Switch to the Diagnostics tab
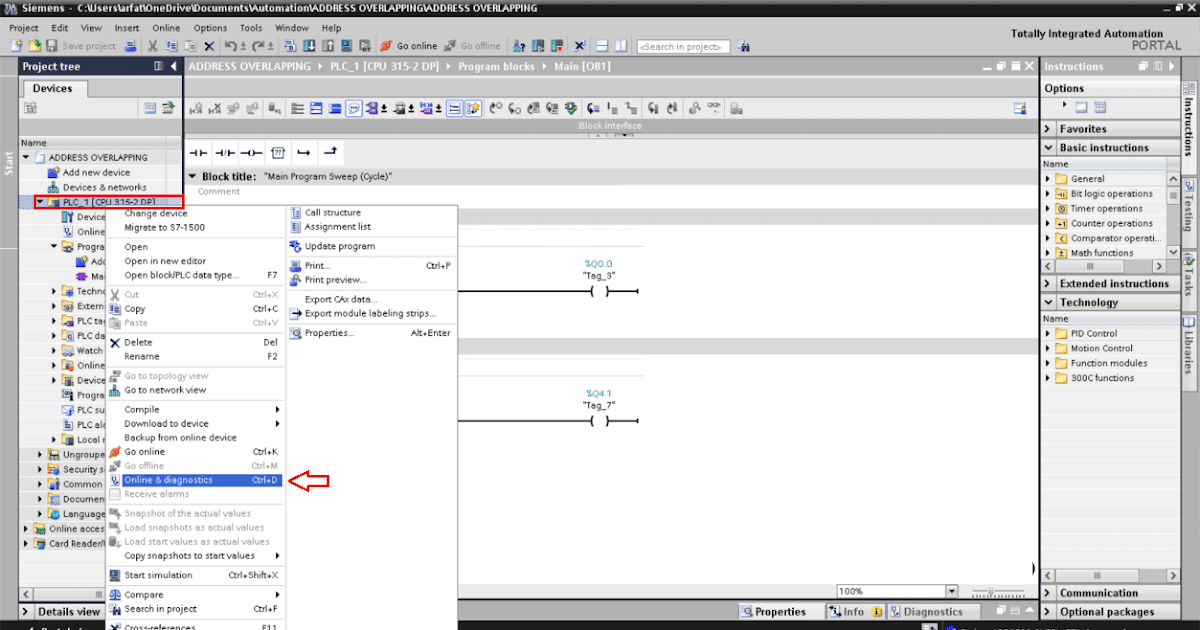The width and height of the screenshot is (1200, 630). pyautogui.click(x=933, y=611)
